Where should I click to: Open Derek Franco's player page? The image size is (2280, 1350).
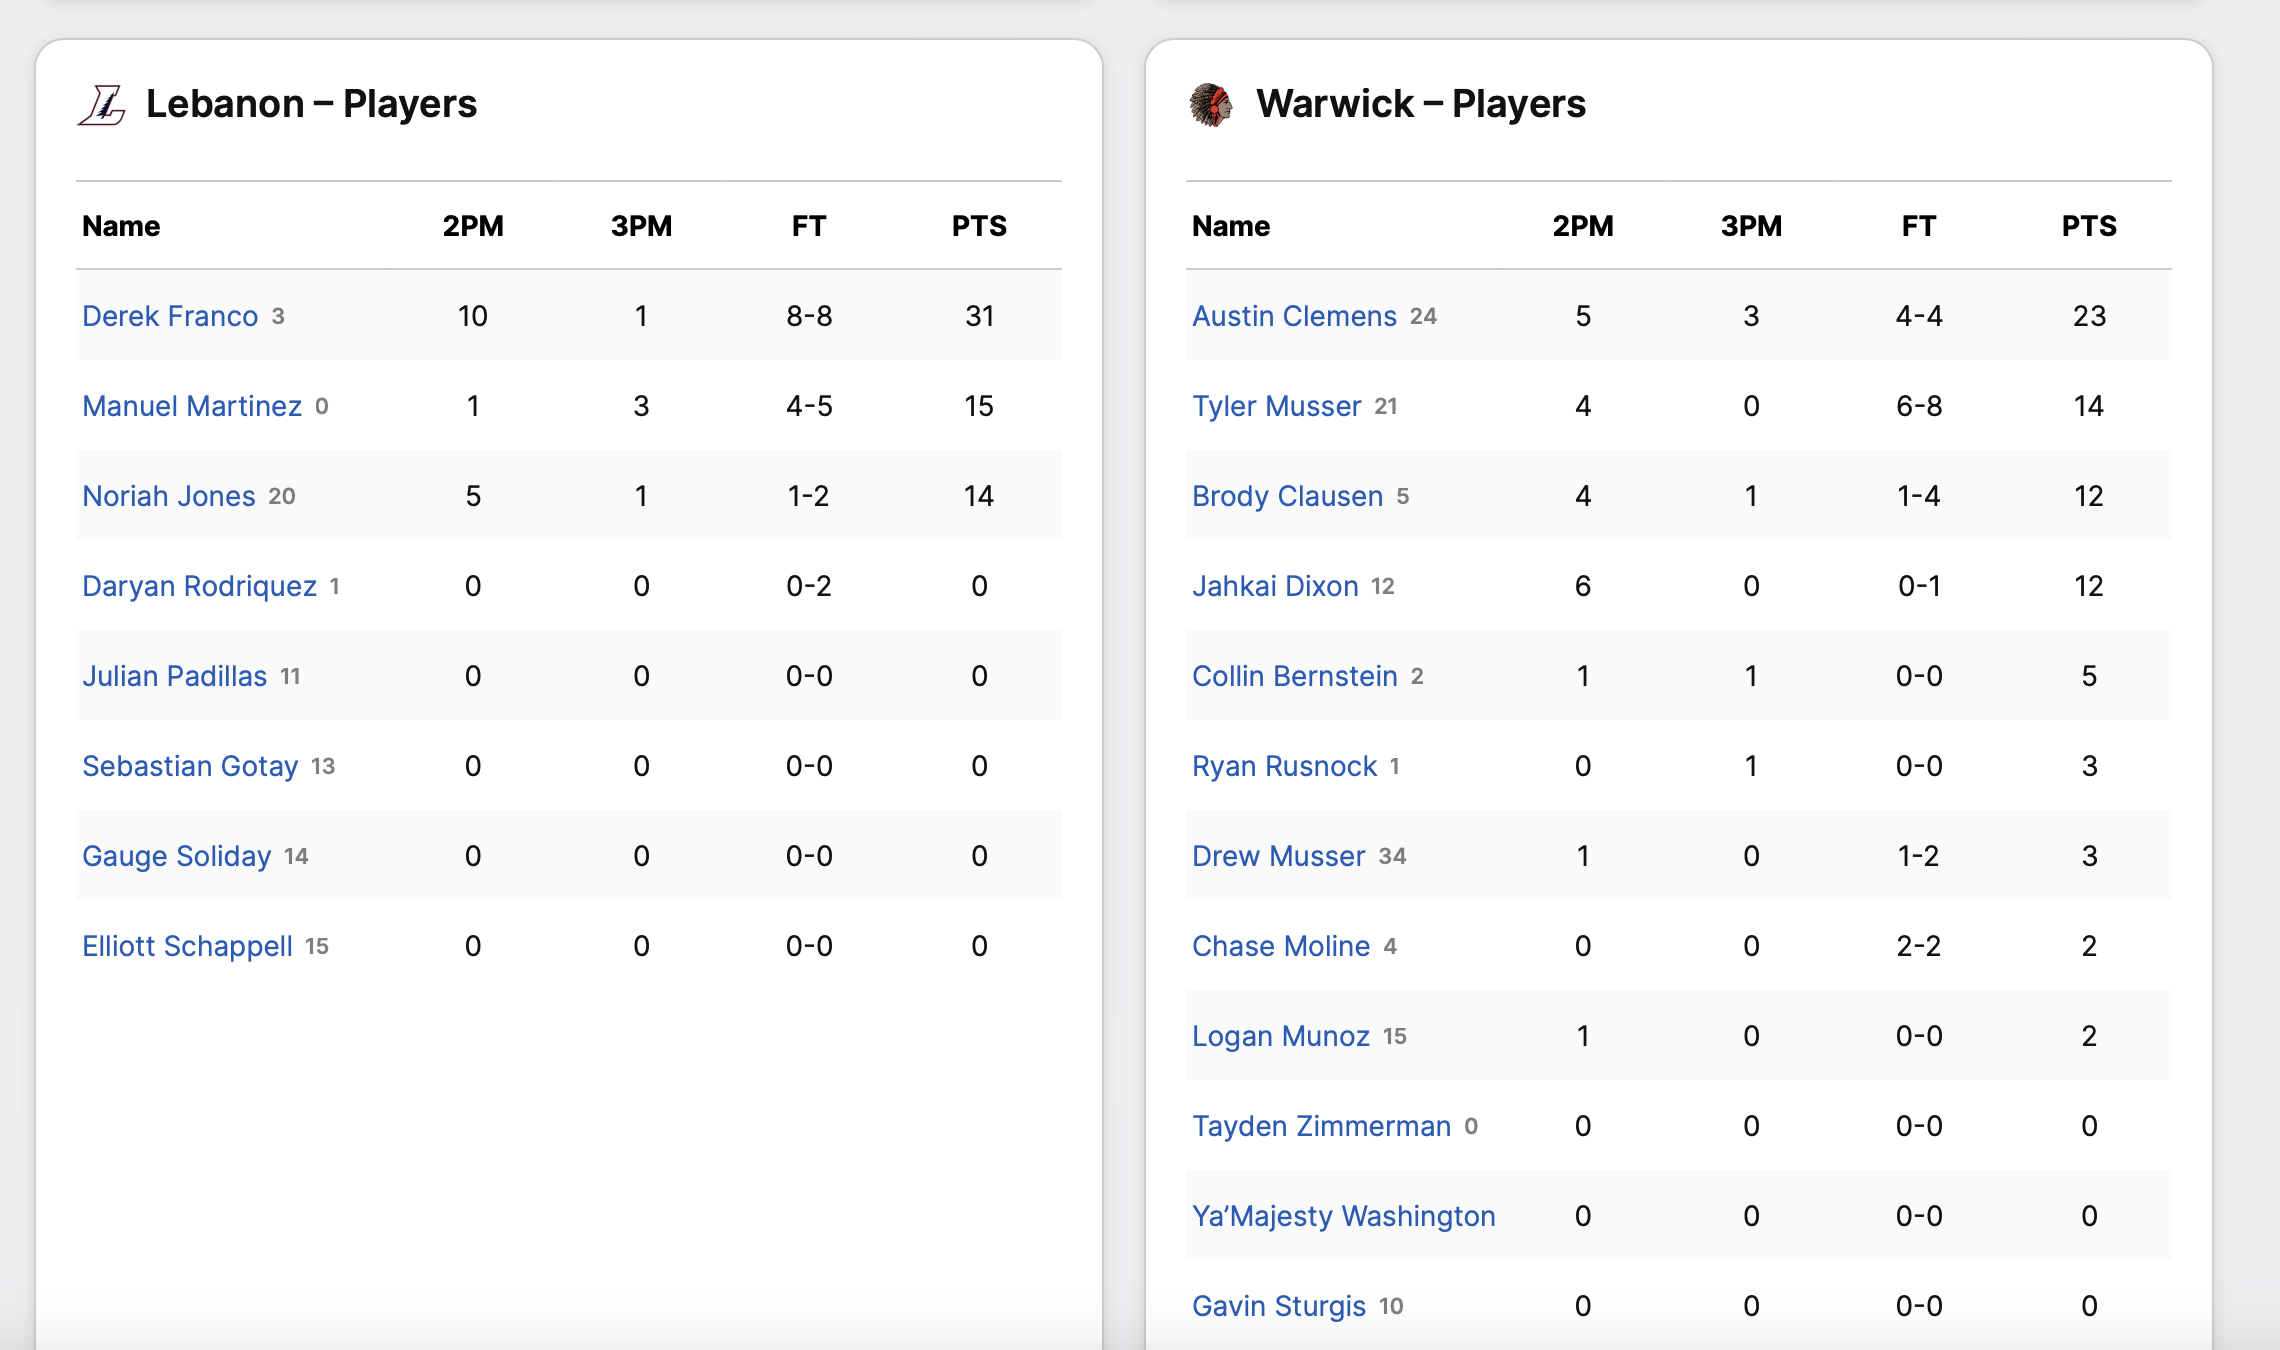pyautogui.click(x=170, y=316)
